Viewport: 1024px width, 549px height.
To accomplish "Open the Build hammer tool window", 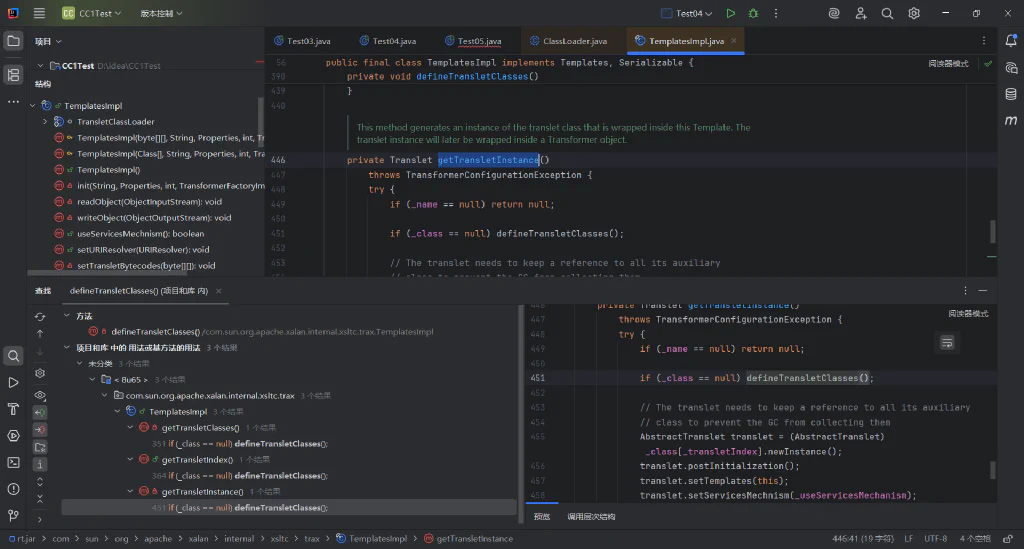I will click(13, 409).
